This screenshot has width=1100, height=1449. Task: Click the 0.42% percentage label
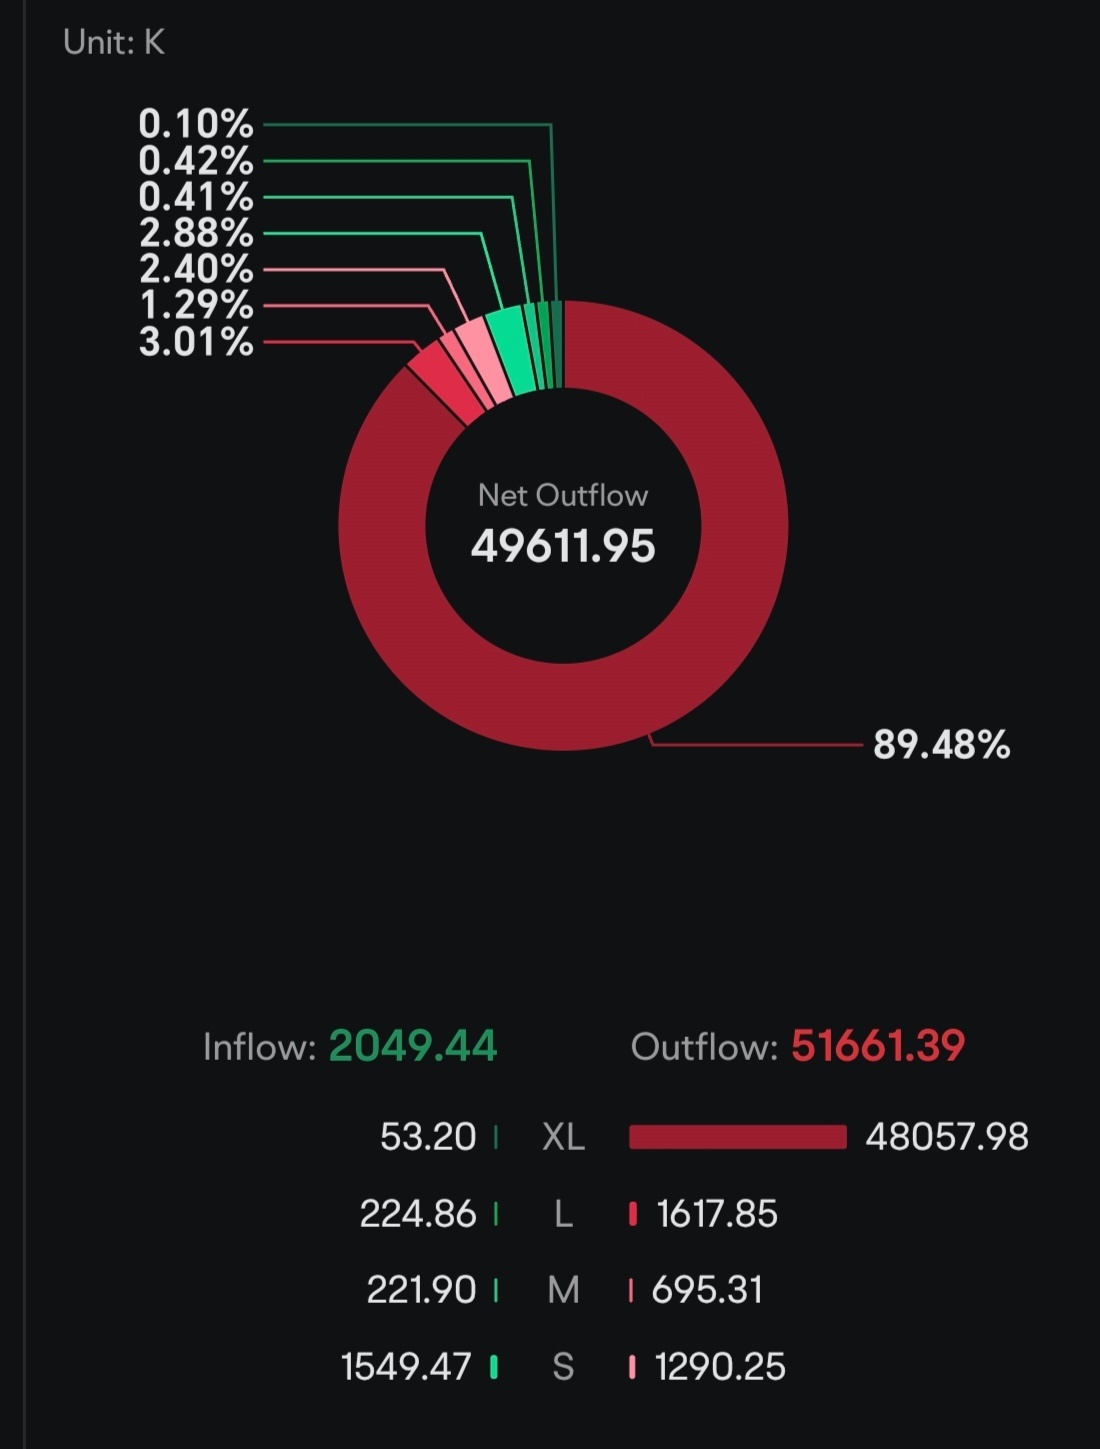click(196, 160)
